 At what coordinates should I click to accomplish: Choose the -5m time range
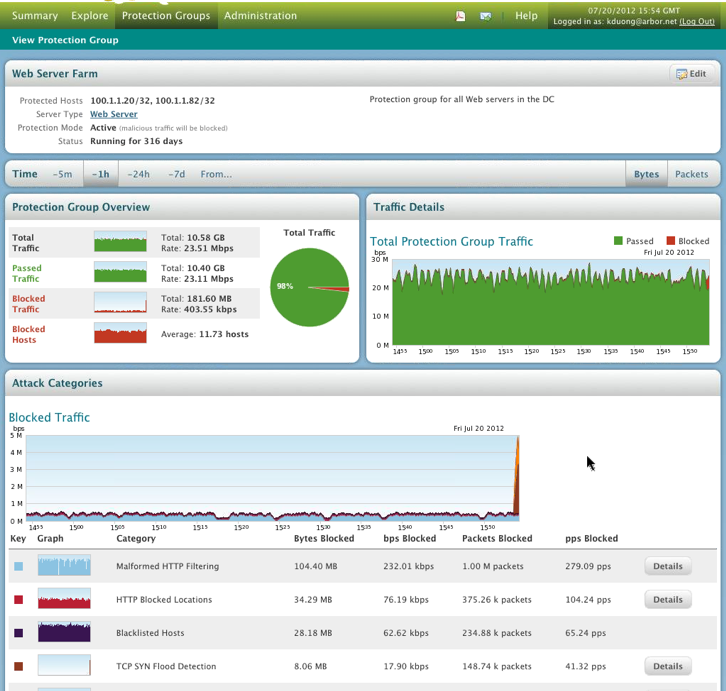coord(62,174)
